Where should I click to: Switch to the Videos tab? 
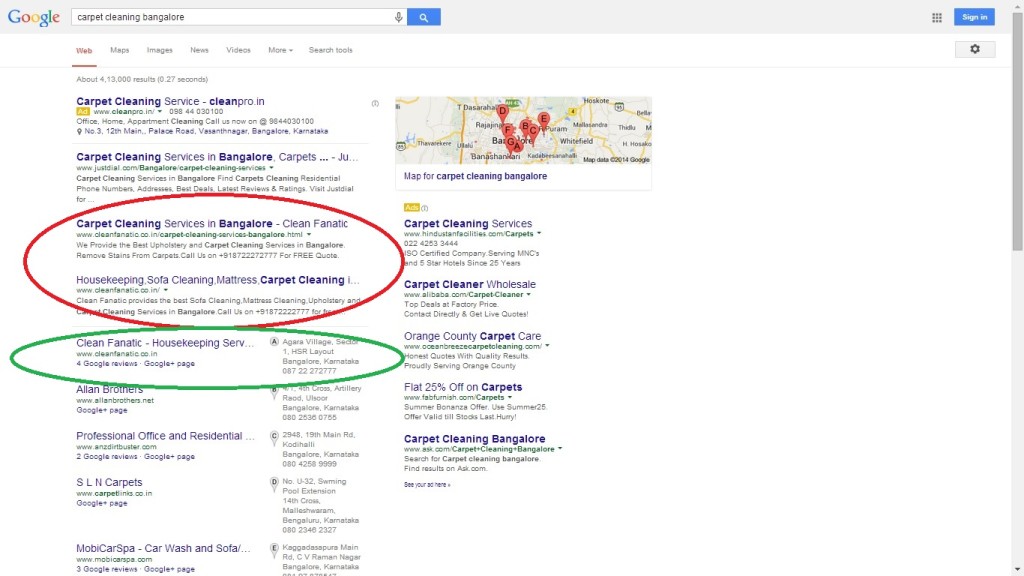coord(238,50)
